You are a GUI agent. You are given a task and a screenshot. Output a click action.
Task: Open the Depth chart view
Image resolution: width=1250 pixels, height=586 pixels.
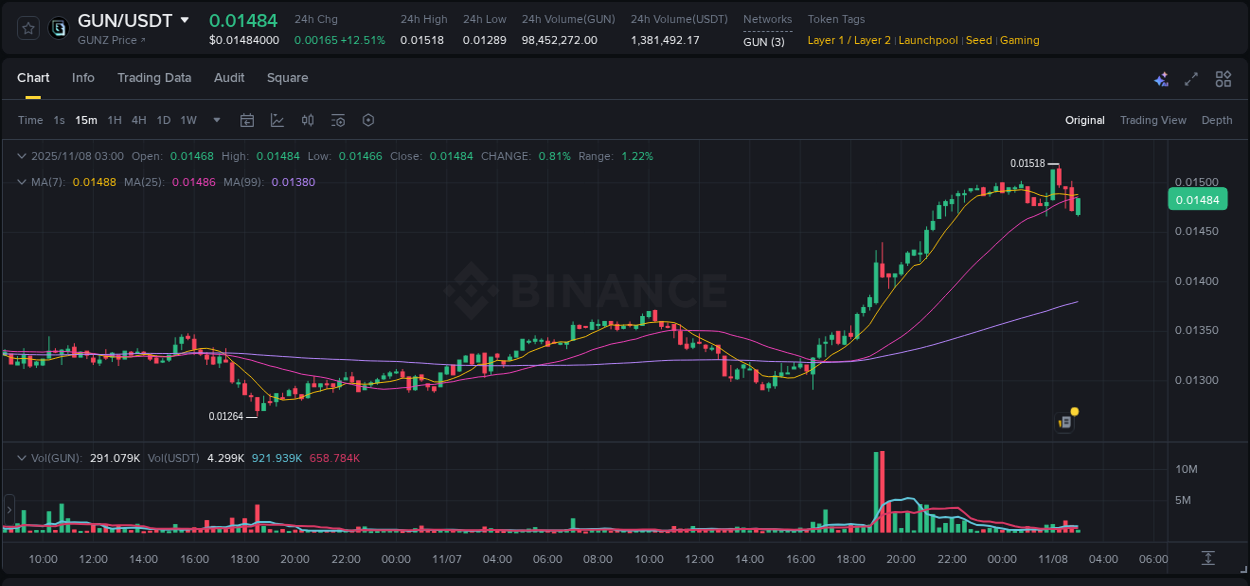pos(1217,120)
